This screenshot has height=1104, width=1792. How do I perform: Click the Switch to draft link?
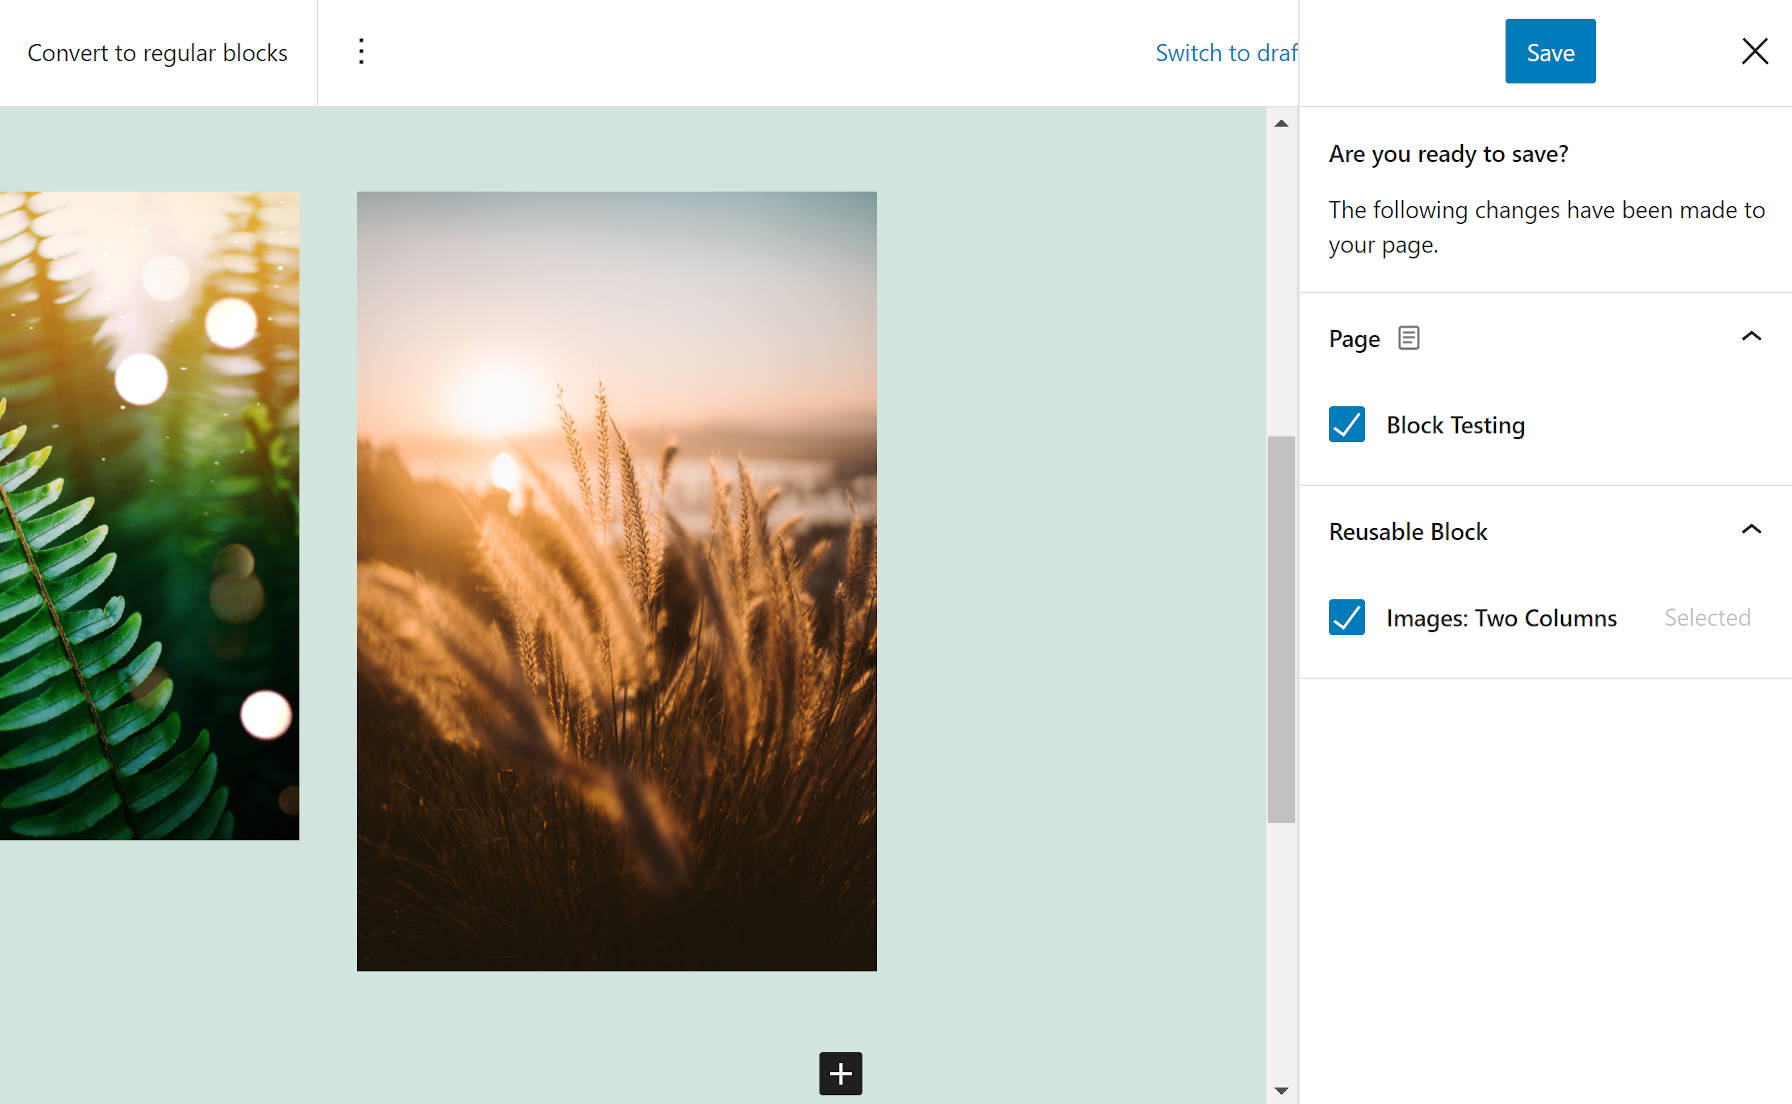click(x=1225, y=53)
